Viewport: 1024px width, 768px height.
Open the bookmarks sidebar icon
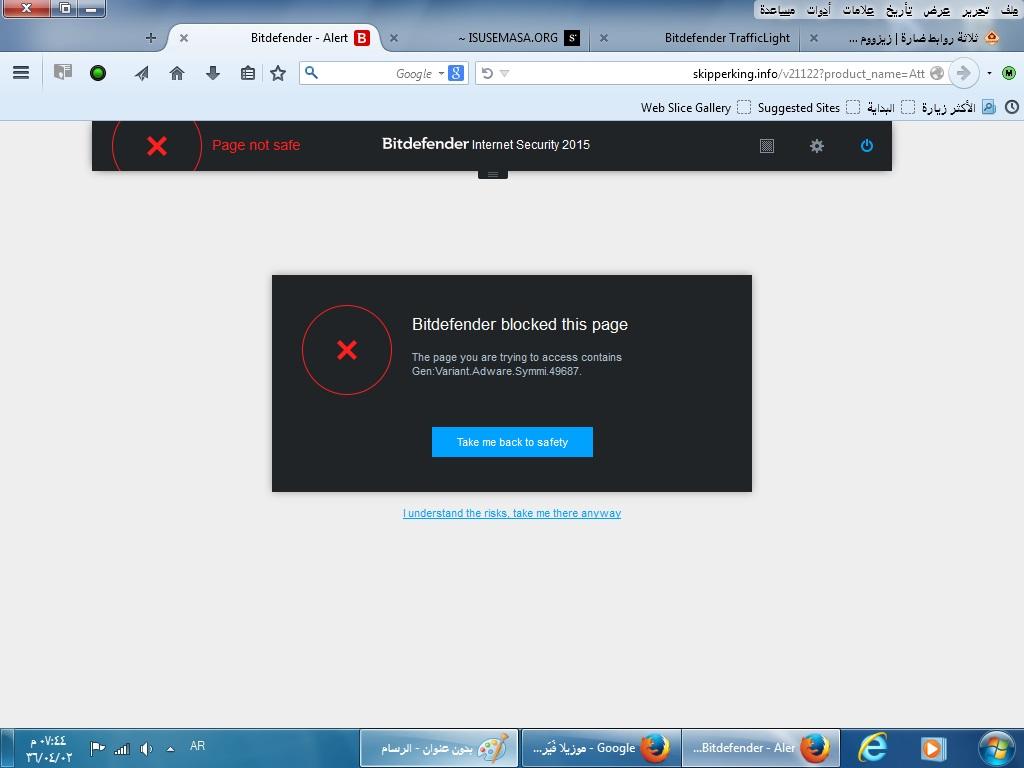[63, 72]
